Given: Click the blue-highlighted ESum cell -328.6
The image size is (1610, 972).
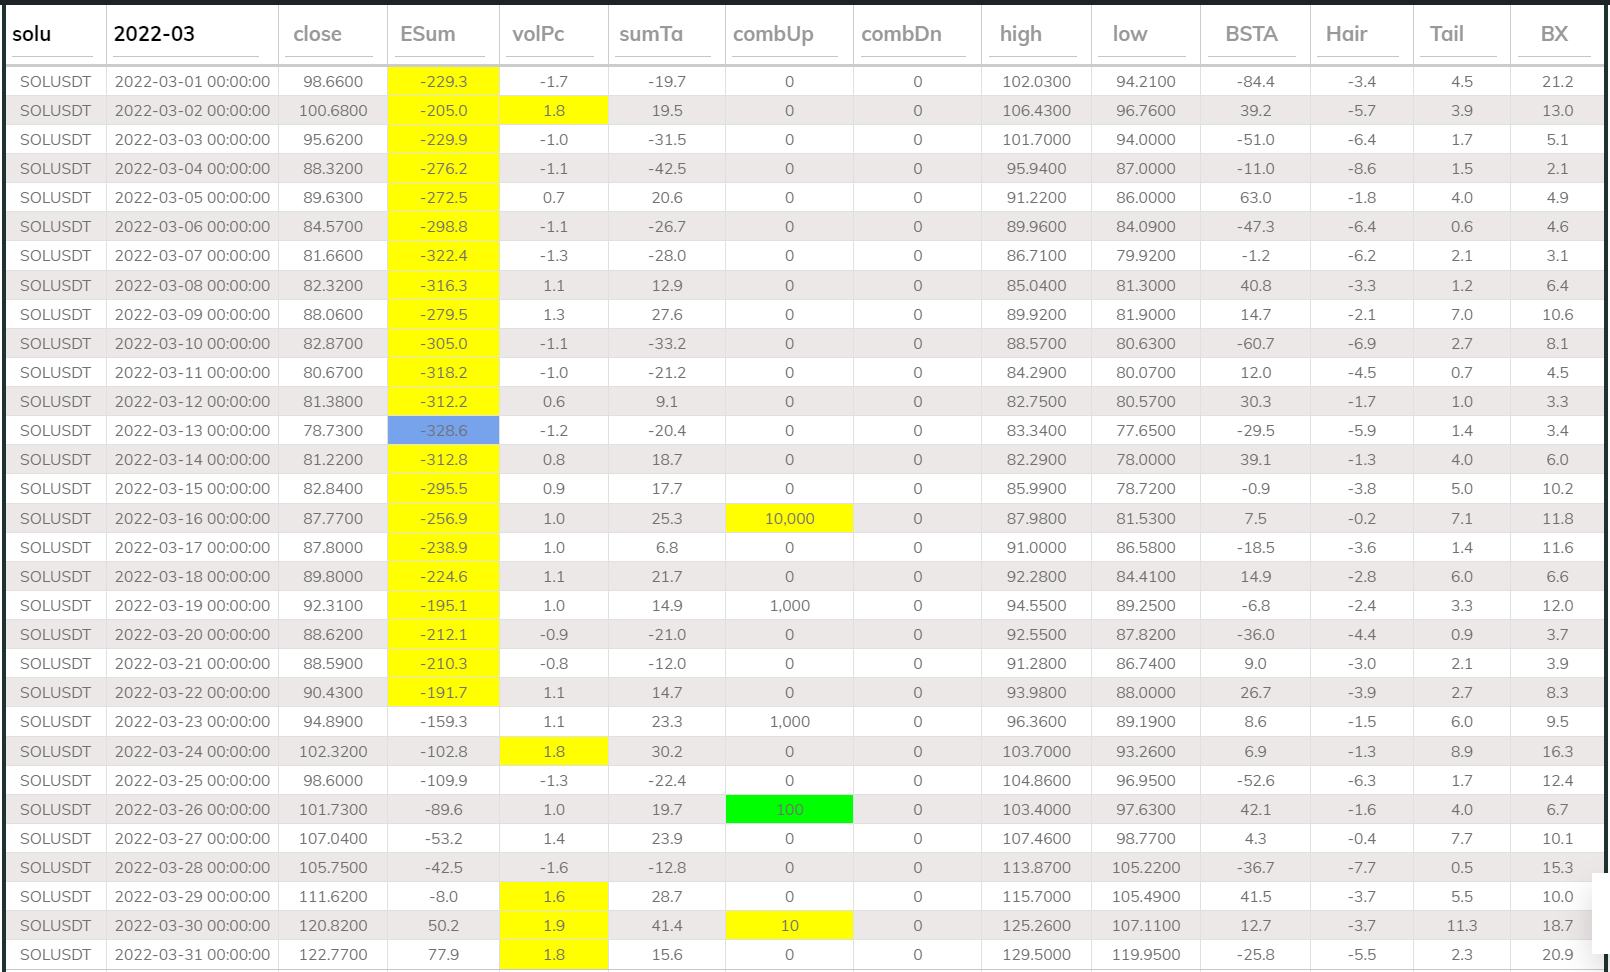Looking at the screenshot, I should click(443, 431).
